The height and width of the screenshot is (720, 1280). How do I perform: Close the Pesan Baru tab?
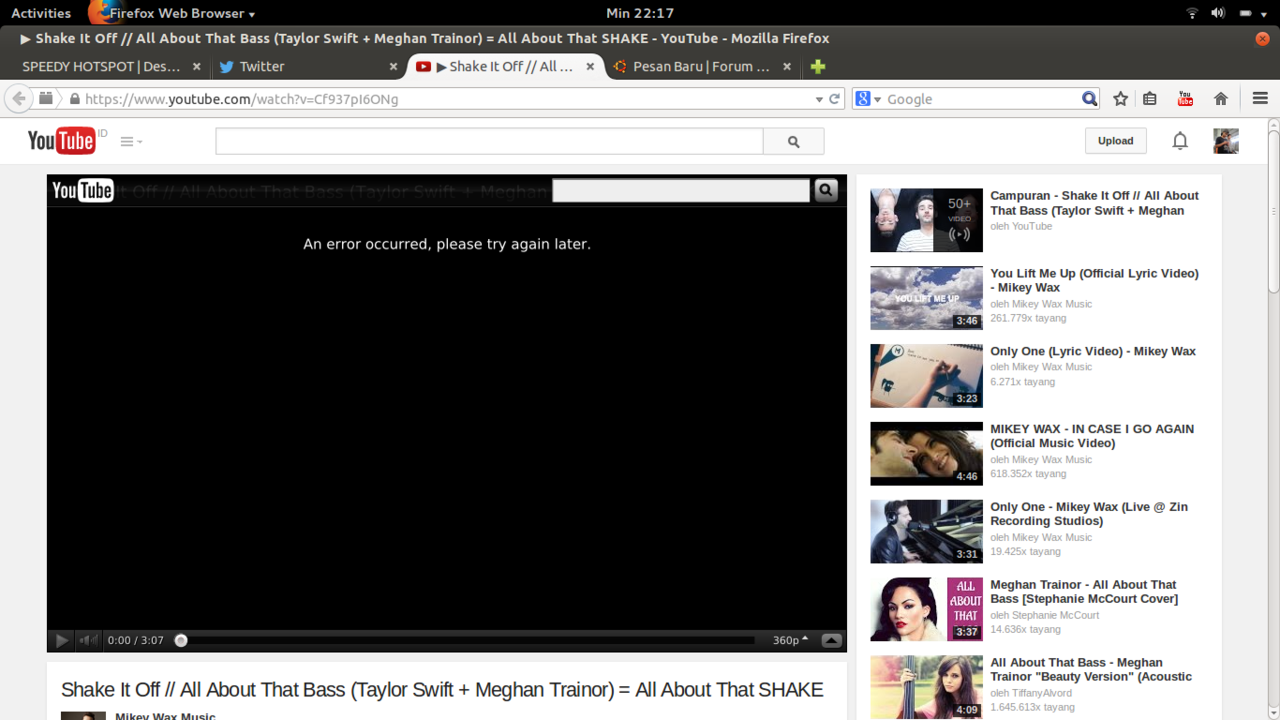[x=787, y=67]
